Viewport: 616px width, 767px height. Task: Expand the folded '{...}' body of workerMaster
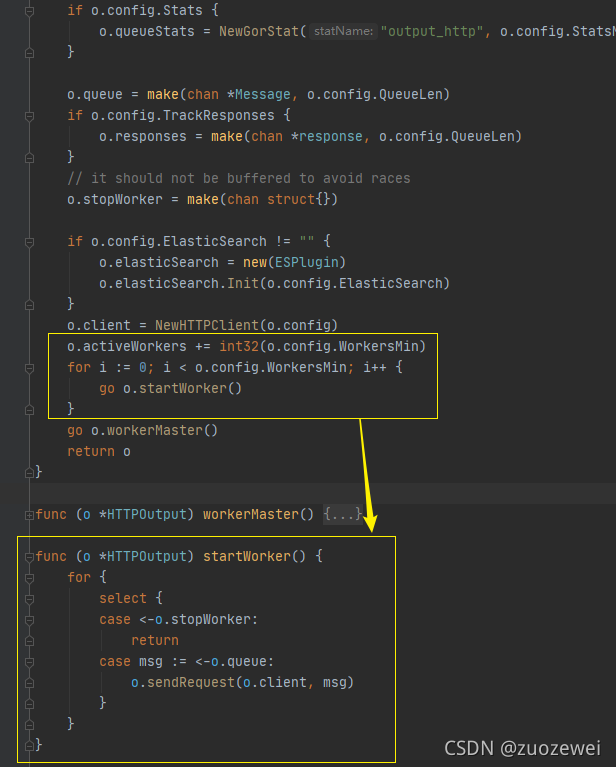pos(342,514)
